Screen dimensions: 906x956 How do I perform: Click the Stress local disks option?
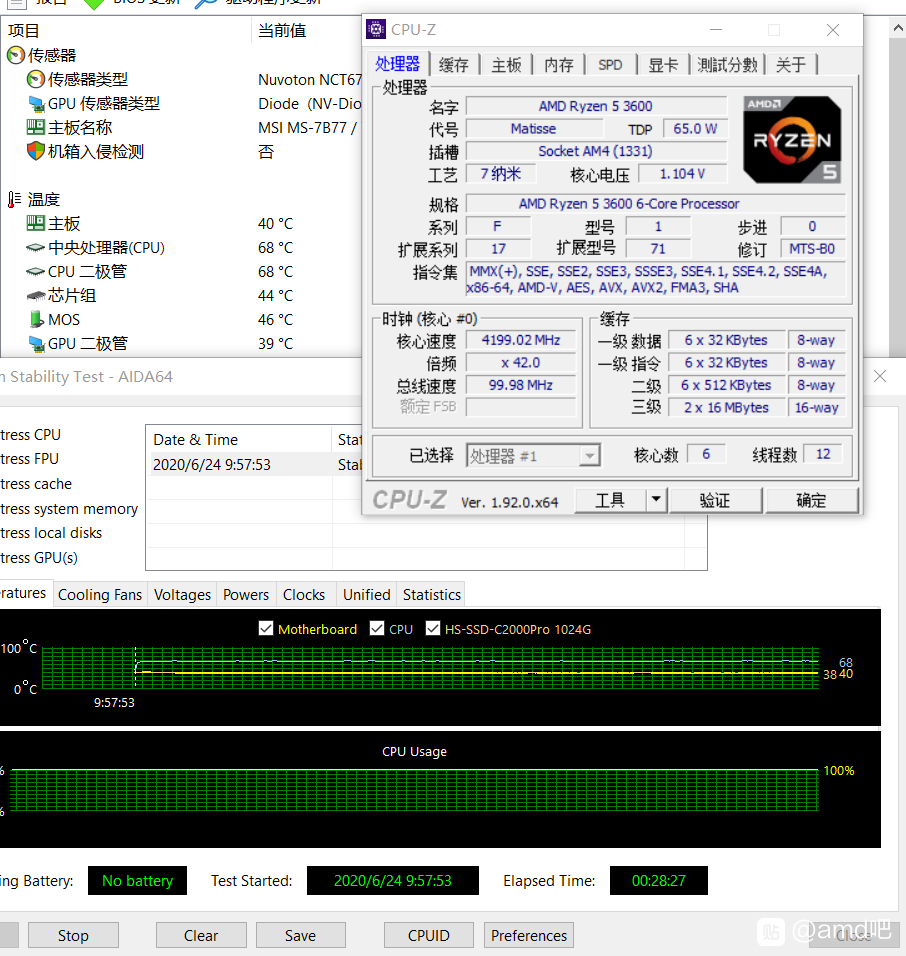click(x=51, y=533)
